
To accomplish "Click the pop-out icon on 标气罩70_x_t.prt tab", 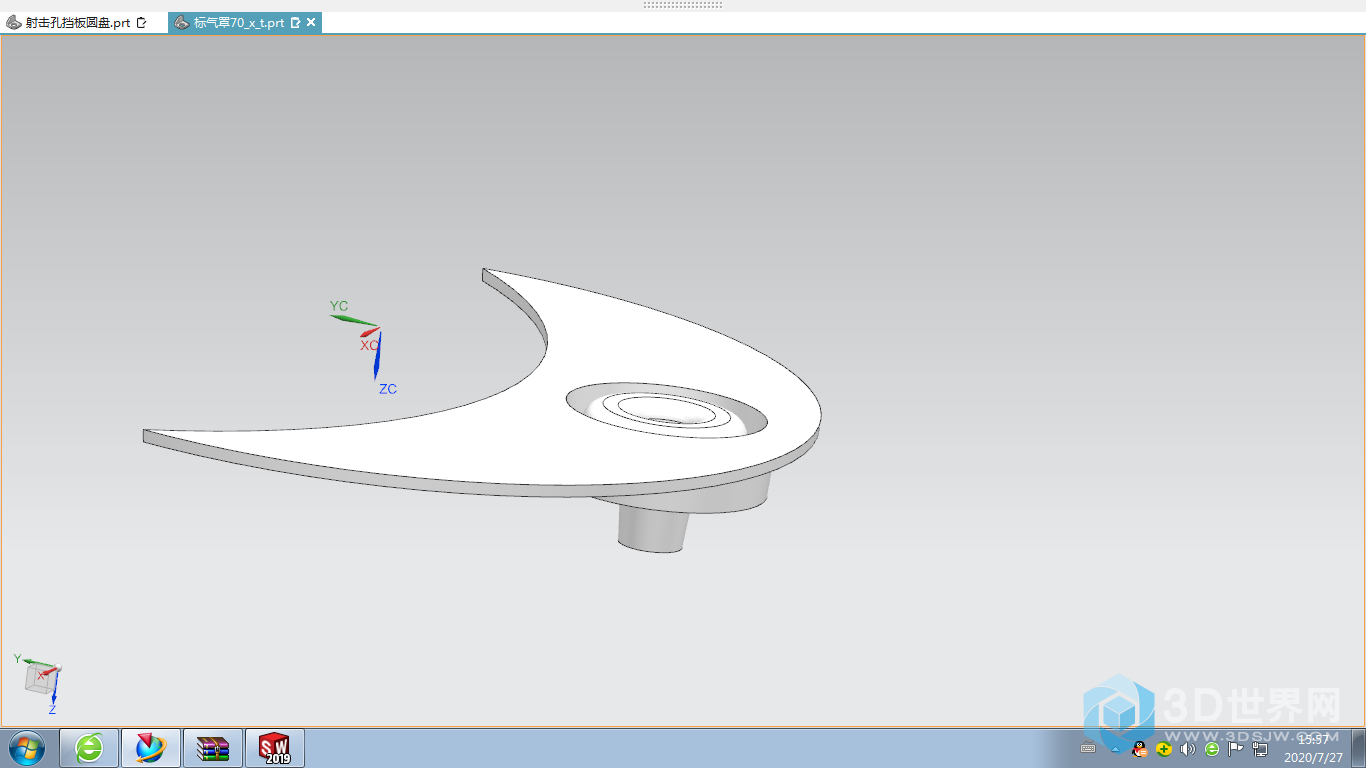I will click(295, 22).
